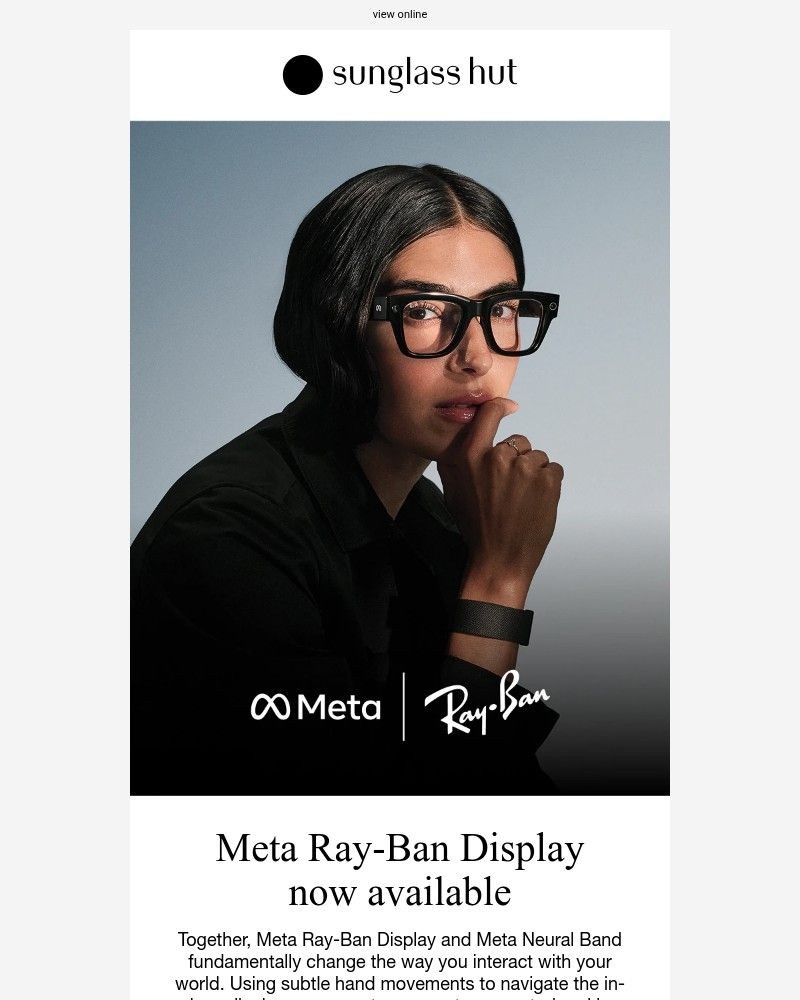This screenshot has height=1000, width=800.
Task: Click 'Meta Neural Band' in the paragraph
Action: (x=549, y=940)
